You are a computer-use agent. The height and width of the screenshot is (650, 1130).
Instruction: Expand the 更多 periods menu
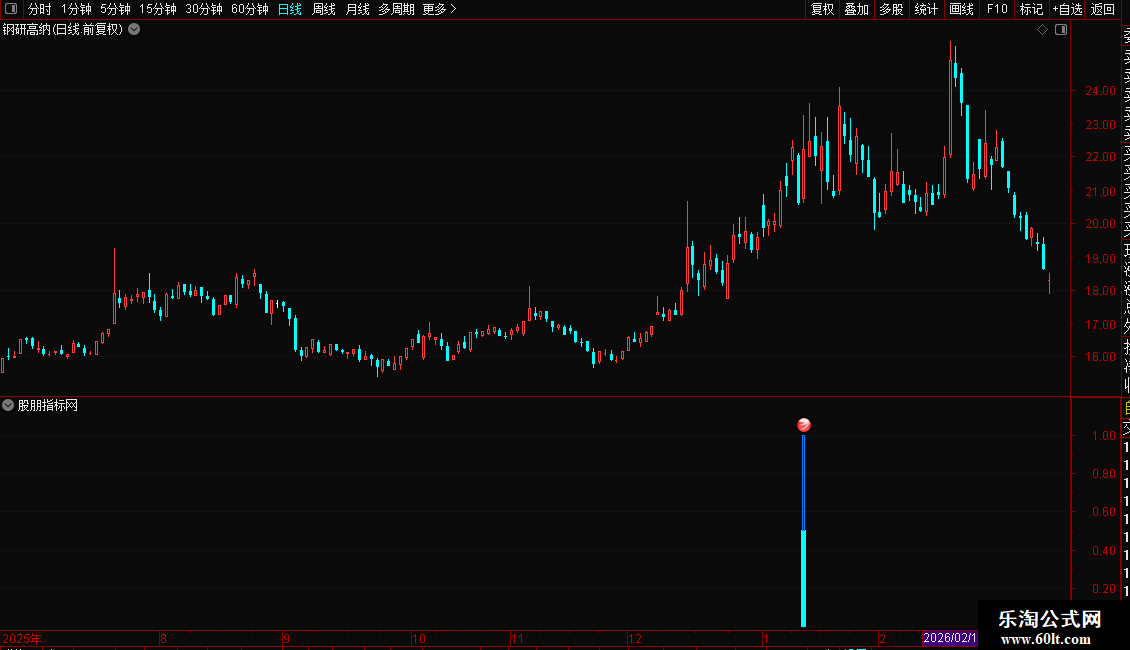tap(440, 9)
